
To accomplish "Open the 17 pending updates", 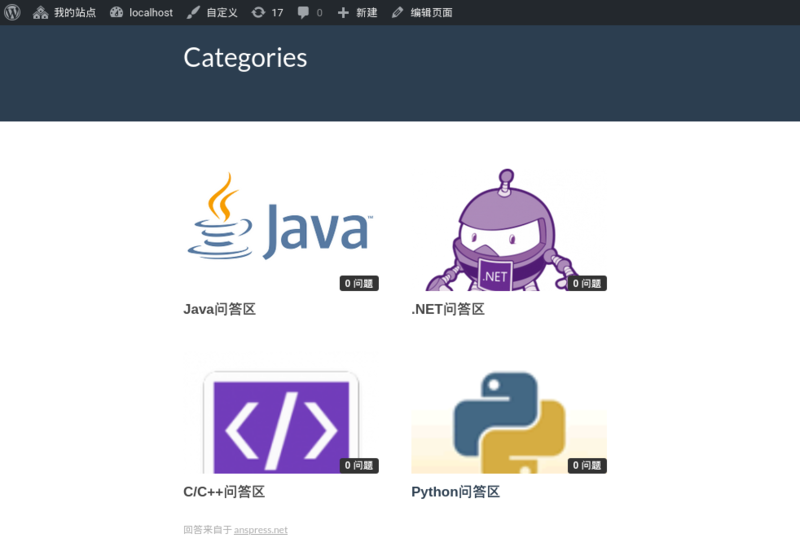I will 267,12.
